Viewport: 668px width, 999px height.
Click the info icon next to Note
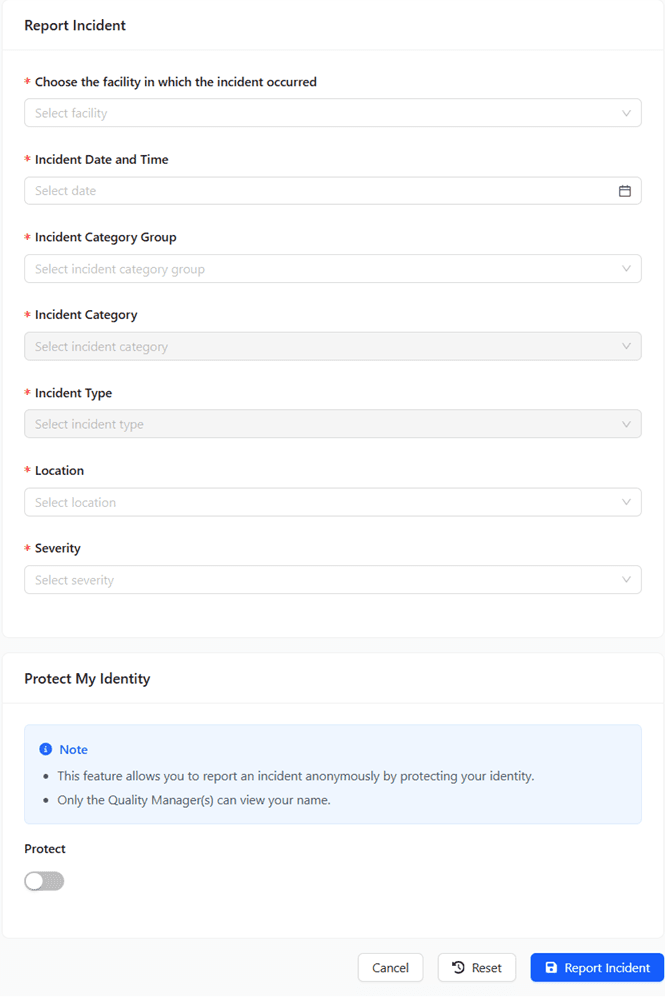(x=45, y=749)
